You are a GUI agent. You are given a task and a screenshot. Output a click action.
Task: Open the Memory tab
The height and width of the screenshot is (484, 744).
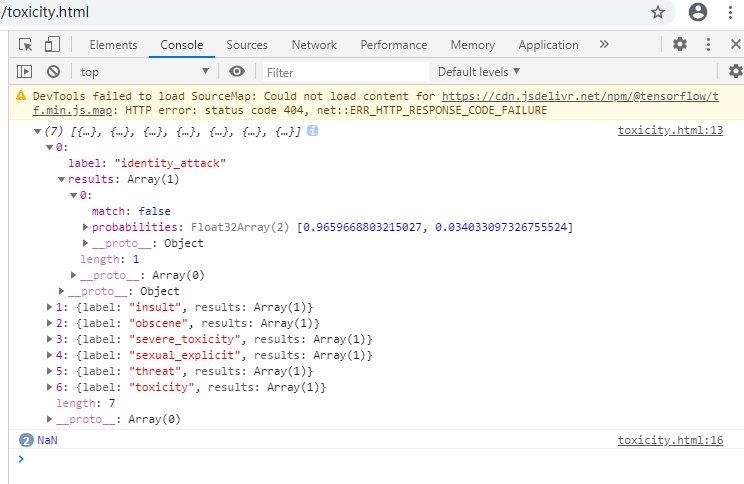(473, 45)
